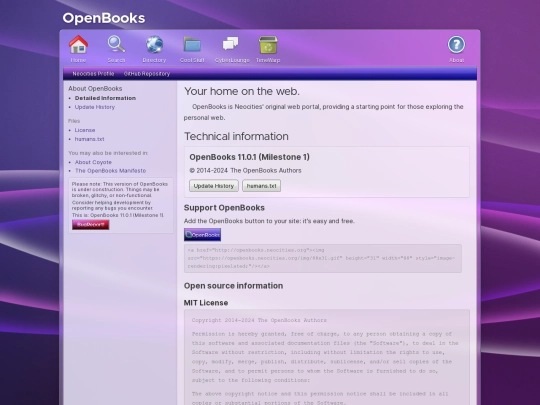Click the 'Open source information' heading
The width and height of the screenshot is (540, 405).
click(x=233, y=286)
